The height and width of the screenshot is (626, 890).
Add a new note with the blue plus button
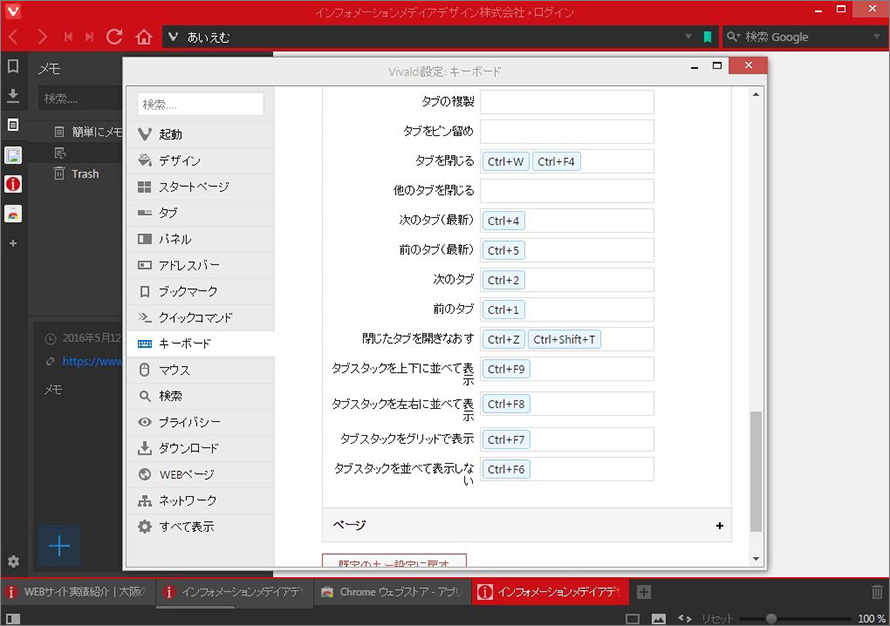click(59, 546)
